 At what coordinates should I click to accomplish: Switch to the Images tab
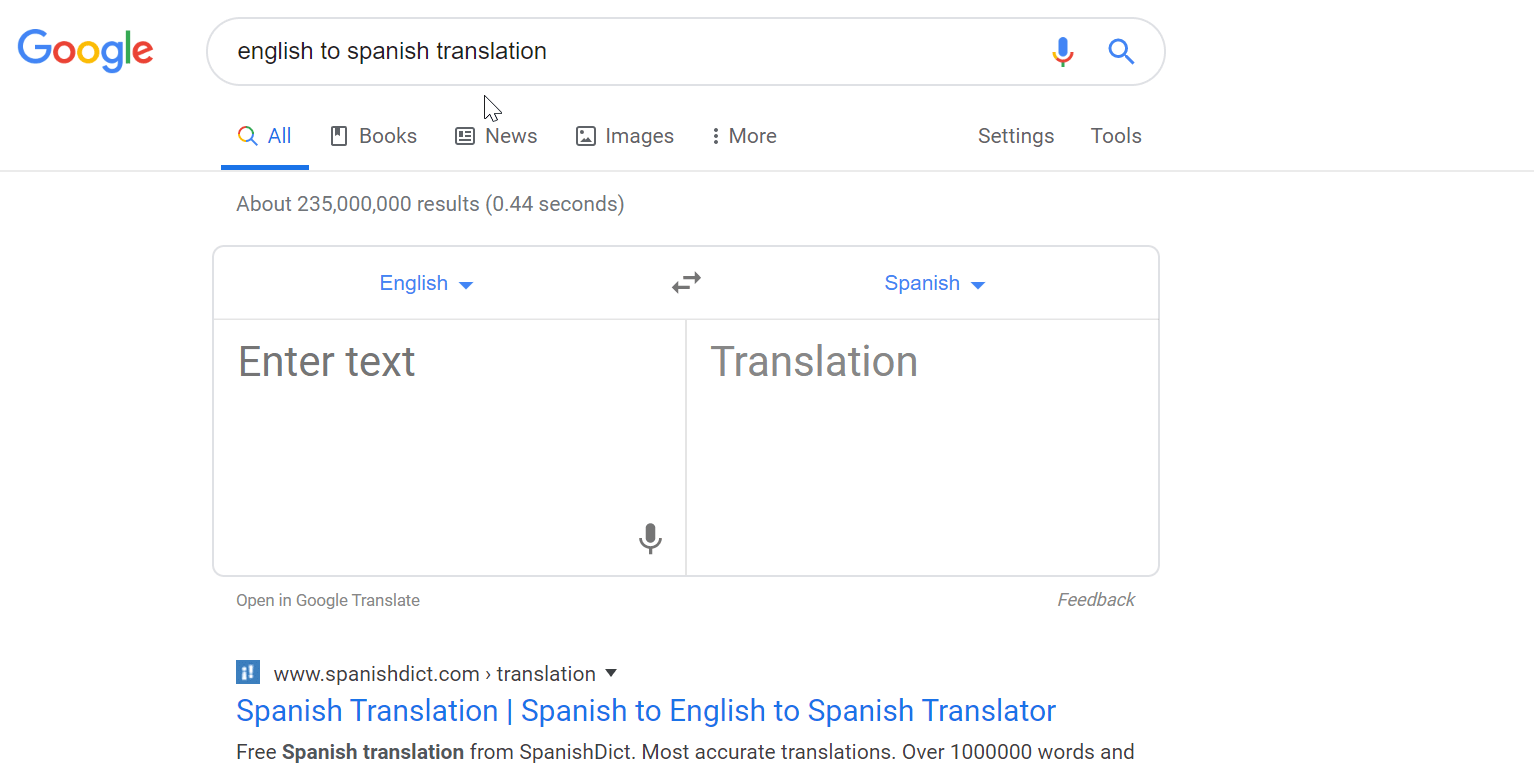point(625,136)
